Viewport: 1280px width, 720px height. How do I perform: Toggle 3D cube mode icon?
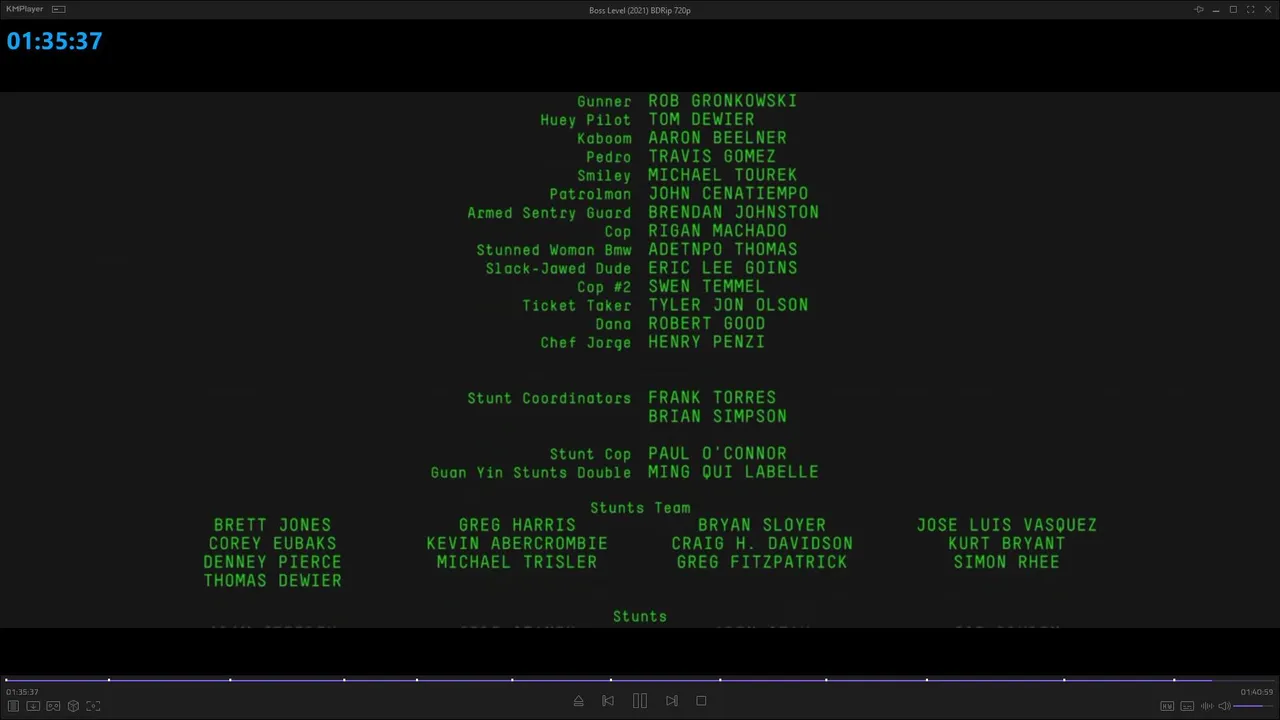coord(73,706)
